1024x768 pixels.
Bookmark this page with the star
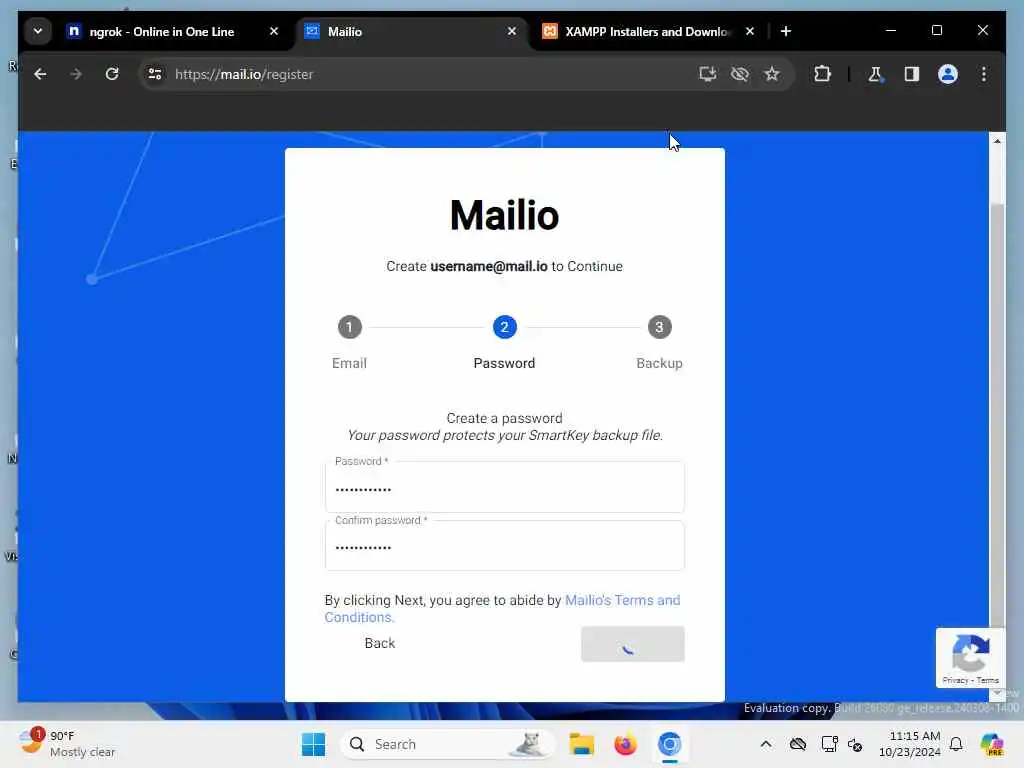point(772,74)
